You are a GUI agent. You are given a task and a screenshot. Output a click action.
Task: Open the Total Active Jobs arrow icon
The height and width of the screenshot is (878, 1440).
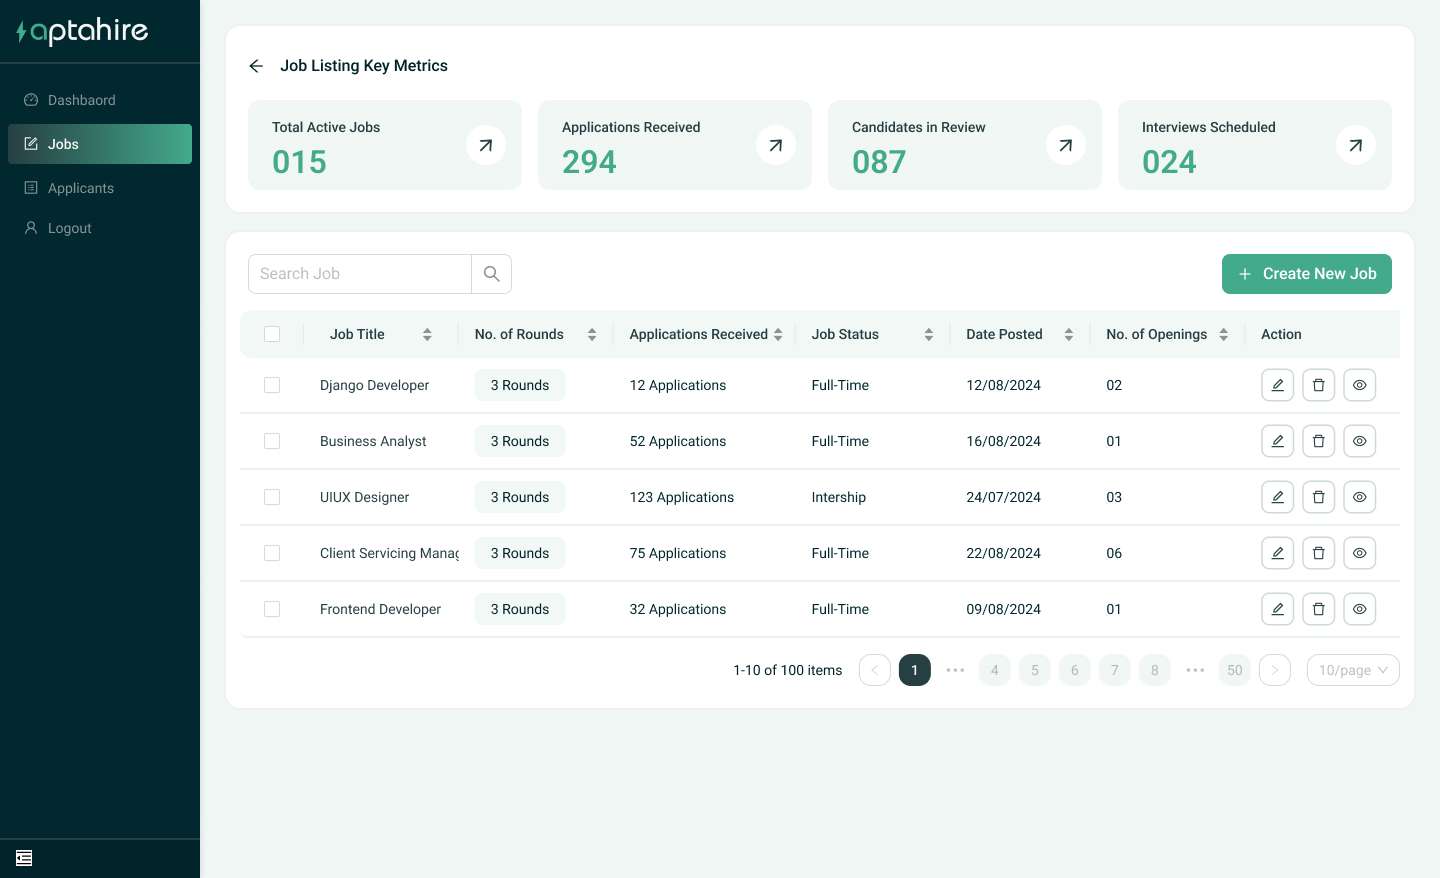(485, 146)
